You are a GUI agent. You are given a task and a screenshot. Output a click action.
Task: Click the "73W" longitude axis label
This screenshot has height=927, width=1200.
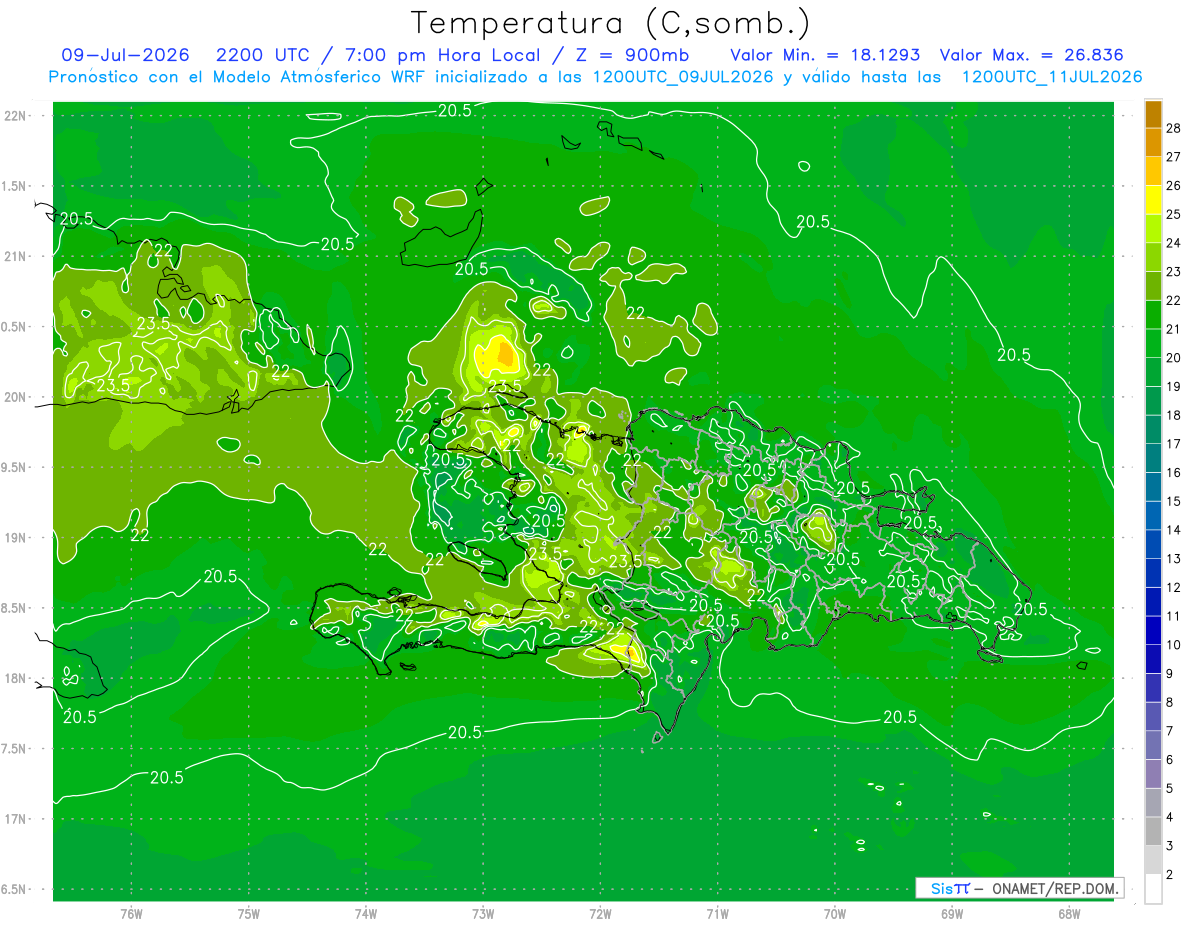click(483, 913)
